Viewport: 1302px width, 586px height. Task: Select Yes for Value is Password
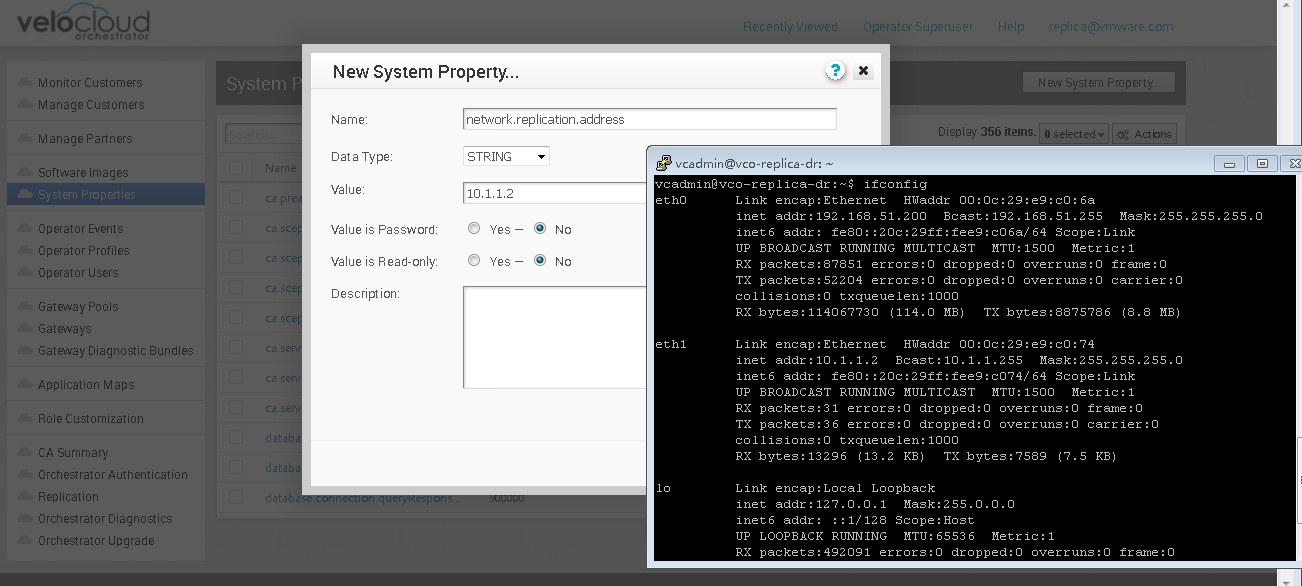474,229
